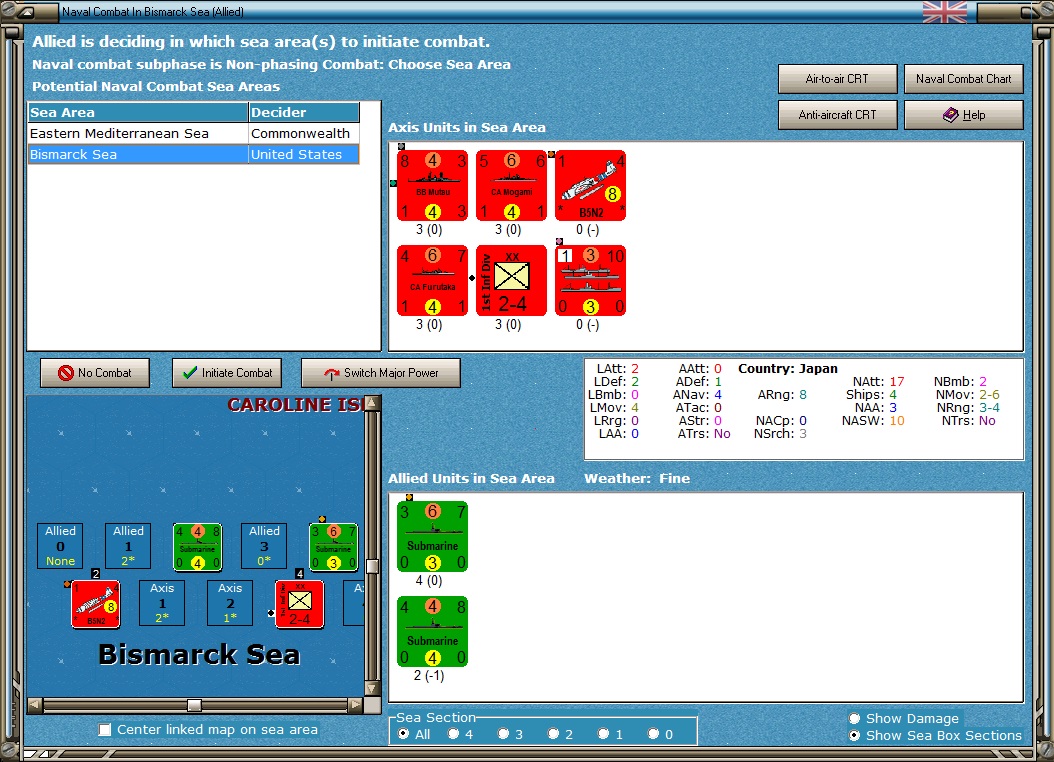Click the Allied 0 sea box
The width and height of the screenshot is (1054, 762).
[60, 546]
